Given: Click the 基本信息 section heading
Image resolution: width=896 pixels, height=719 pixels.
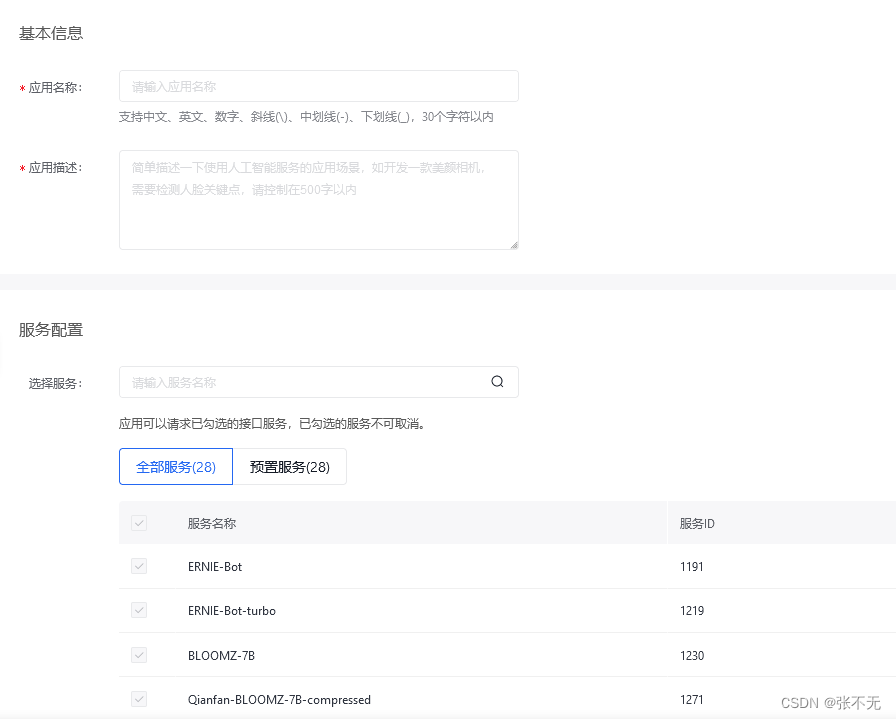Looking at the screenshot, I should pos(51,33).
